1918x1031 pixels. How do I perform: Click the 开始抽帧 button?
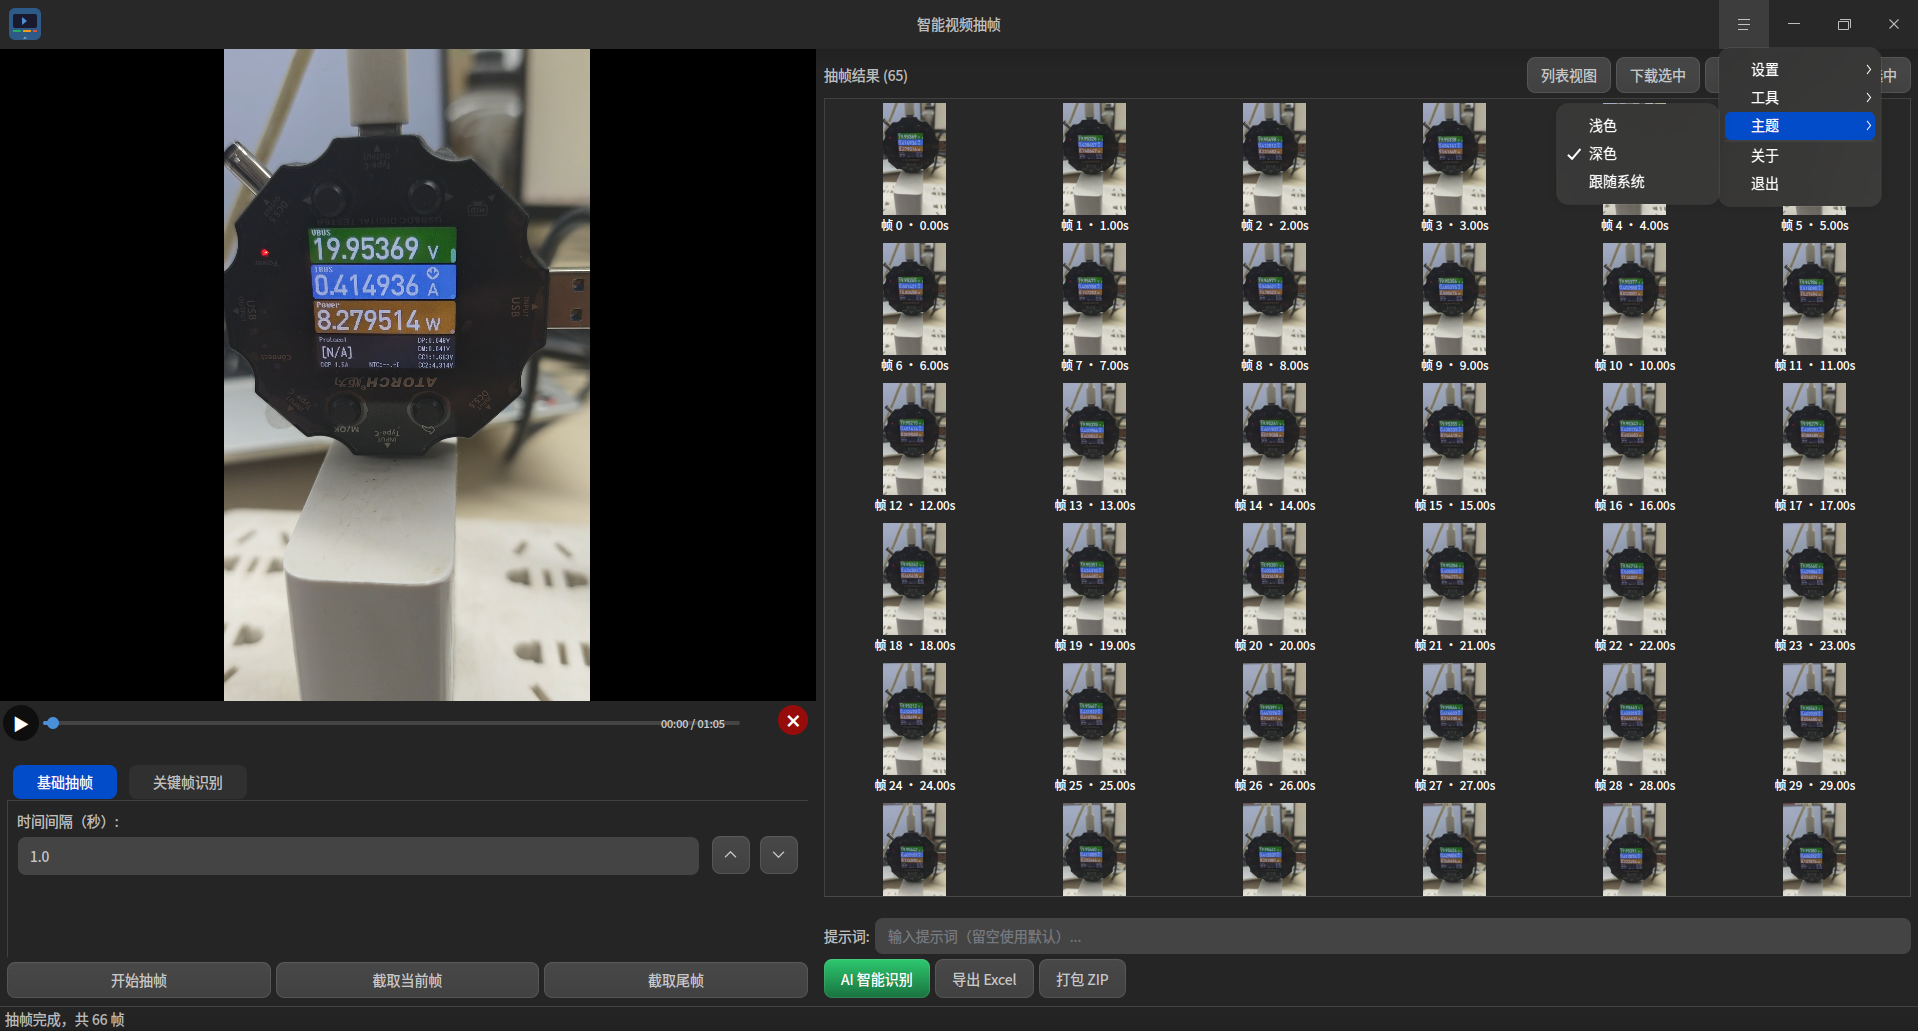(x=139, y=980)
